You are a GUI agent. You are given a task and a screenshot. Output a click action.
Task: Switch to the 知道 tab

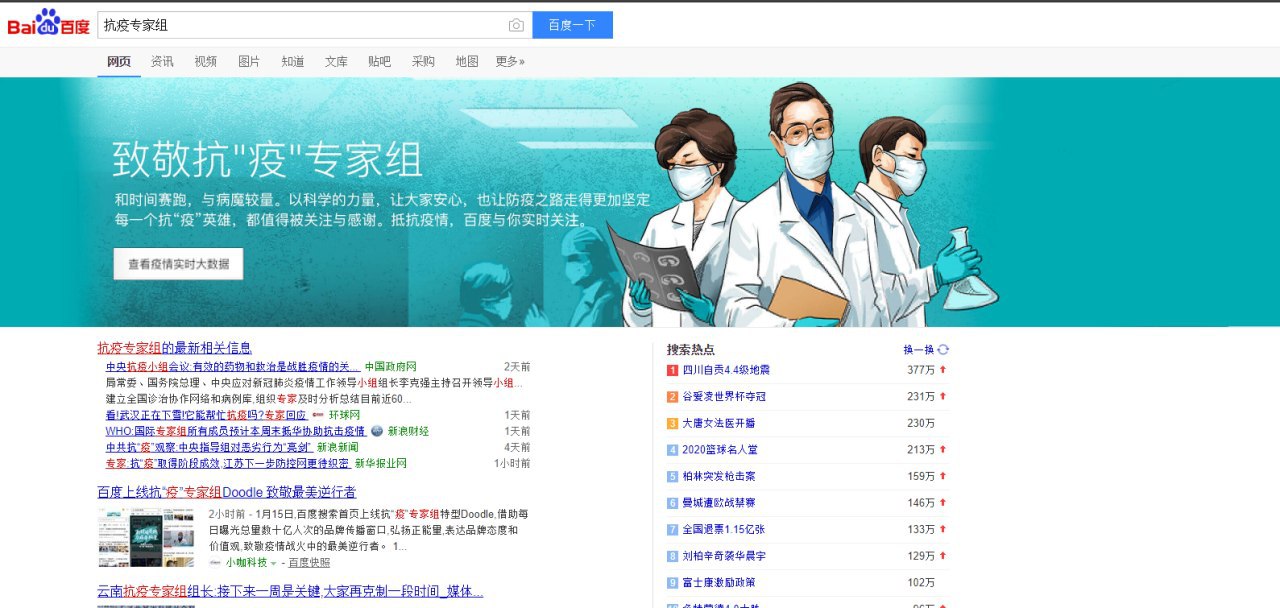[x=293, y=62]
